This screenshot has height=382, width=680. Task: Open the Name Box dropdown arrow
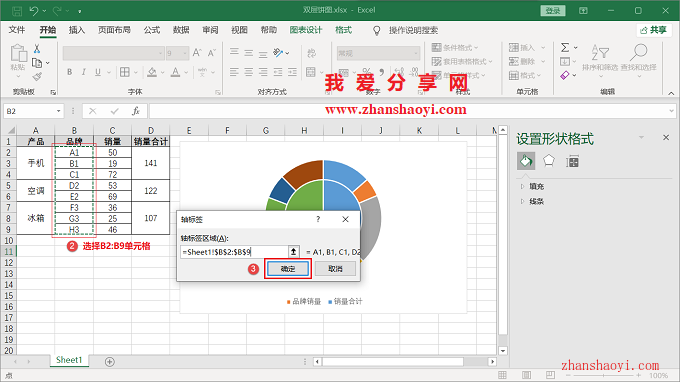tap(59, 111)
